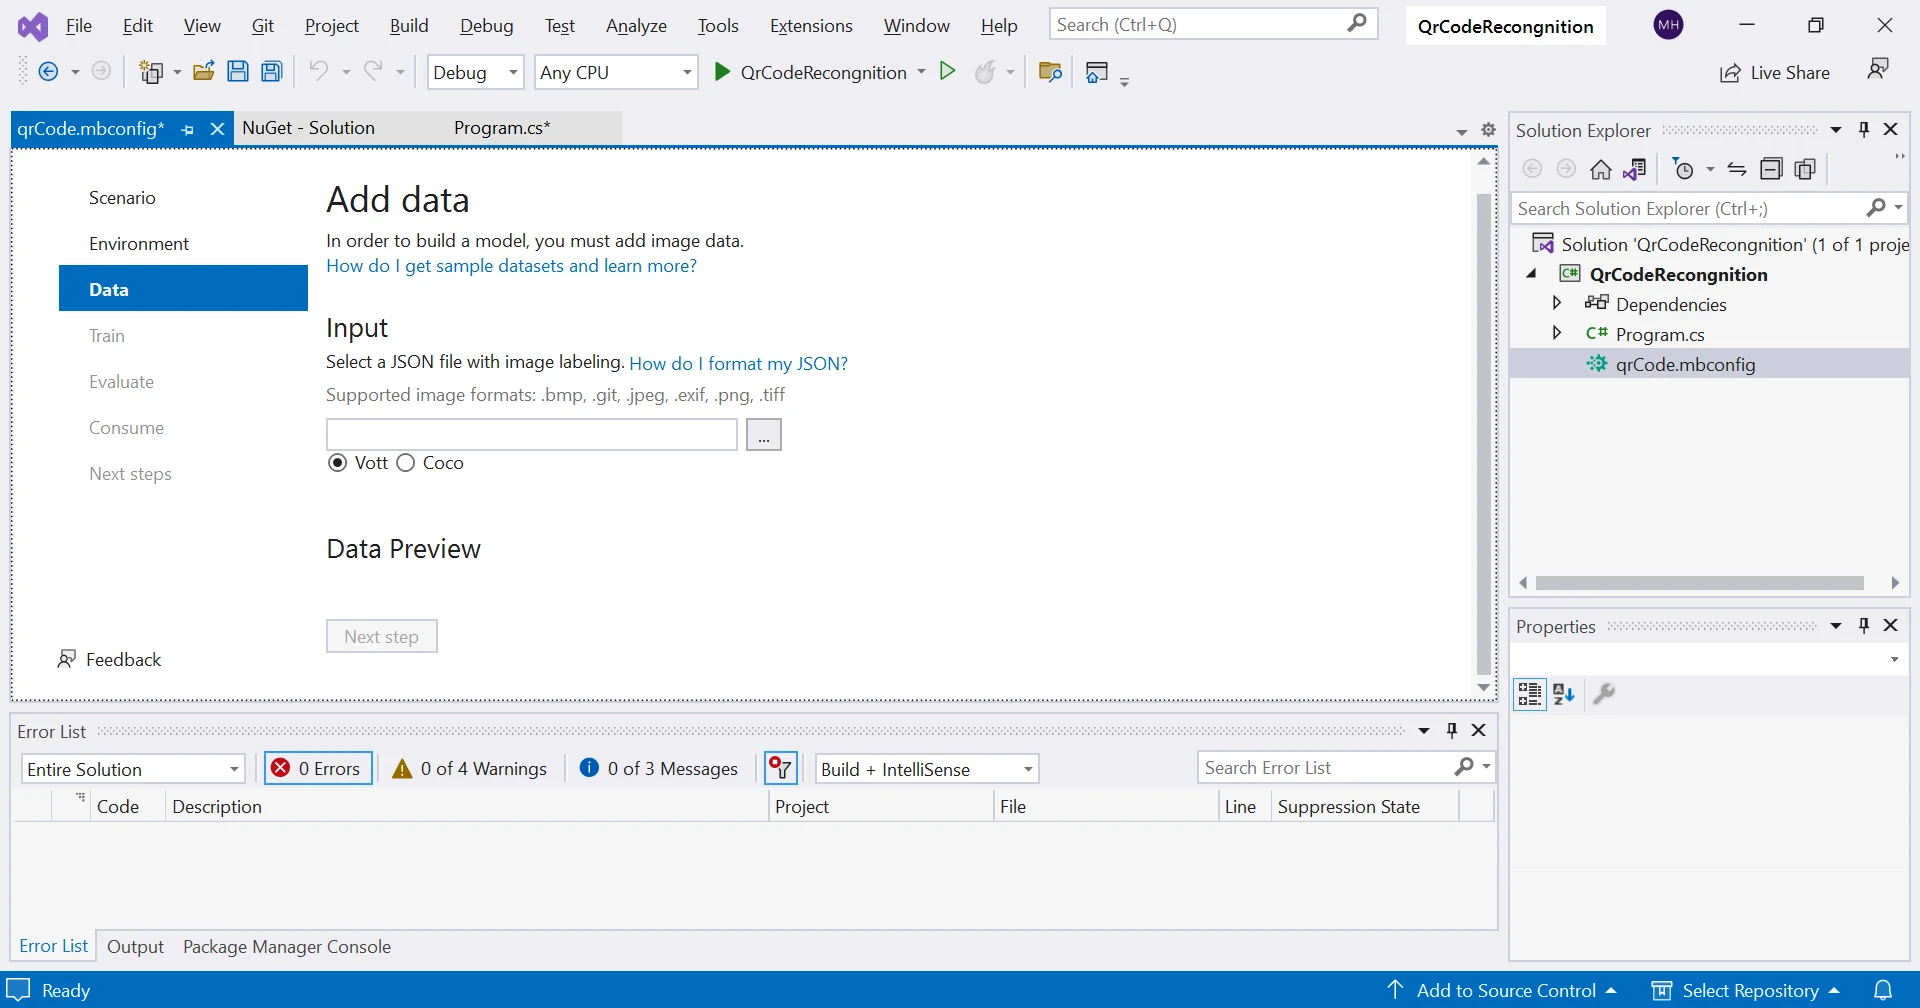
Task: Start debugging with green play arrow
Action: point(722,72)
